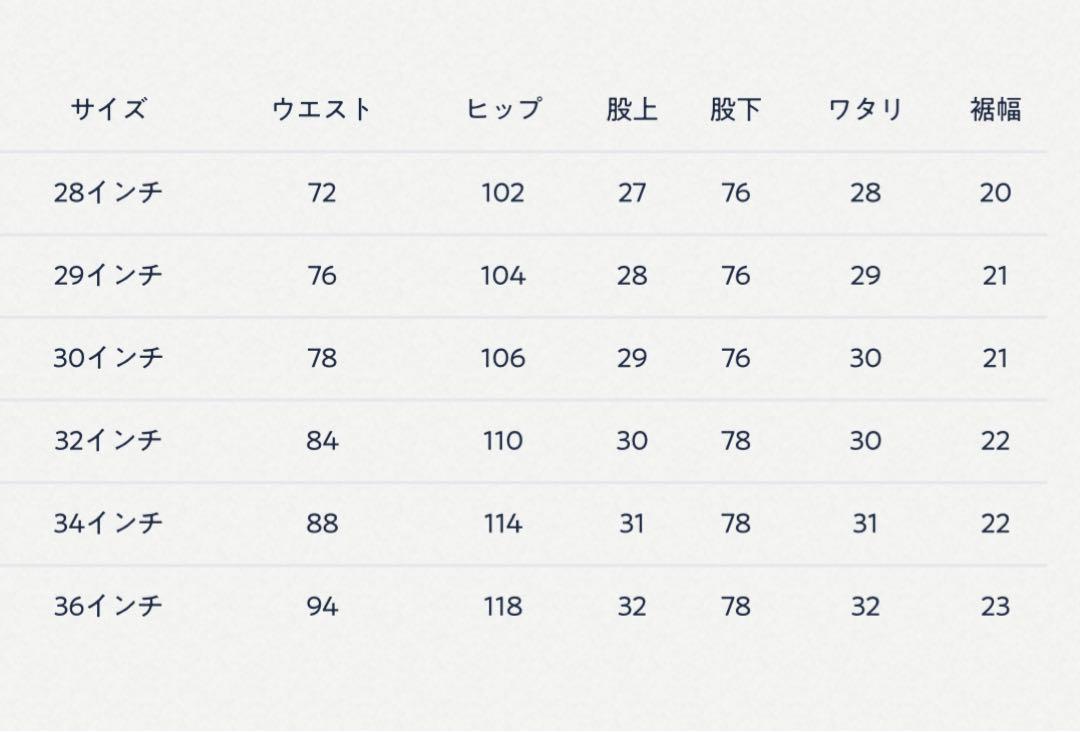Image resolution: width=1080 pixels, height=732 pixels.
Task: Click the 股上 column header
Action: pos(632,109)
